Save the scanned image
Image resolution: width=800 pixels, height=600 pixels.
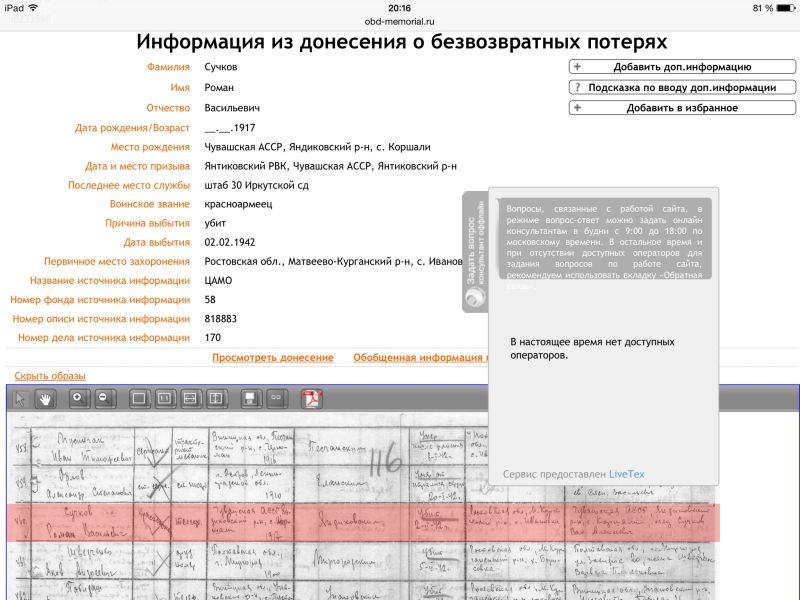pyautogui.click(x=250, y=398)
